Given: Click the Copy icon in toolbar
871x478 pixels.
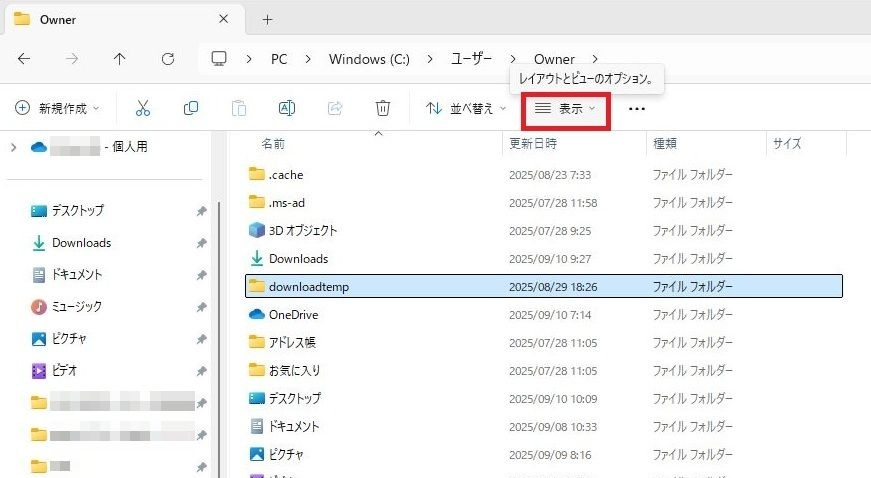Looking at the screenshot, I should (191, 108).
